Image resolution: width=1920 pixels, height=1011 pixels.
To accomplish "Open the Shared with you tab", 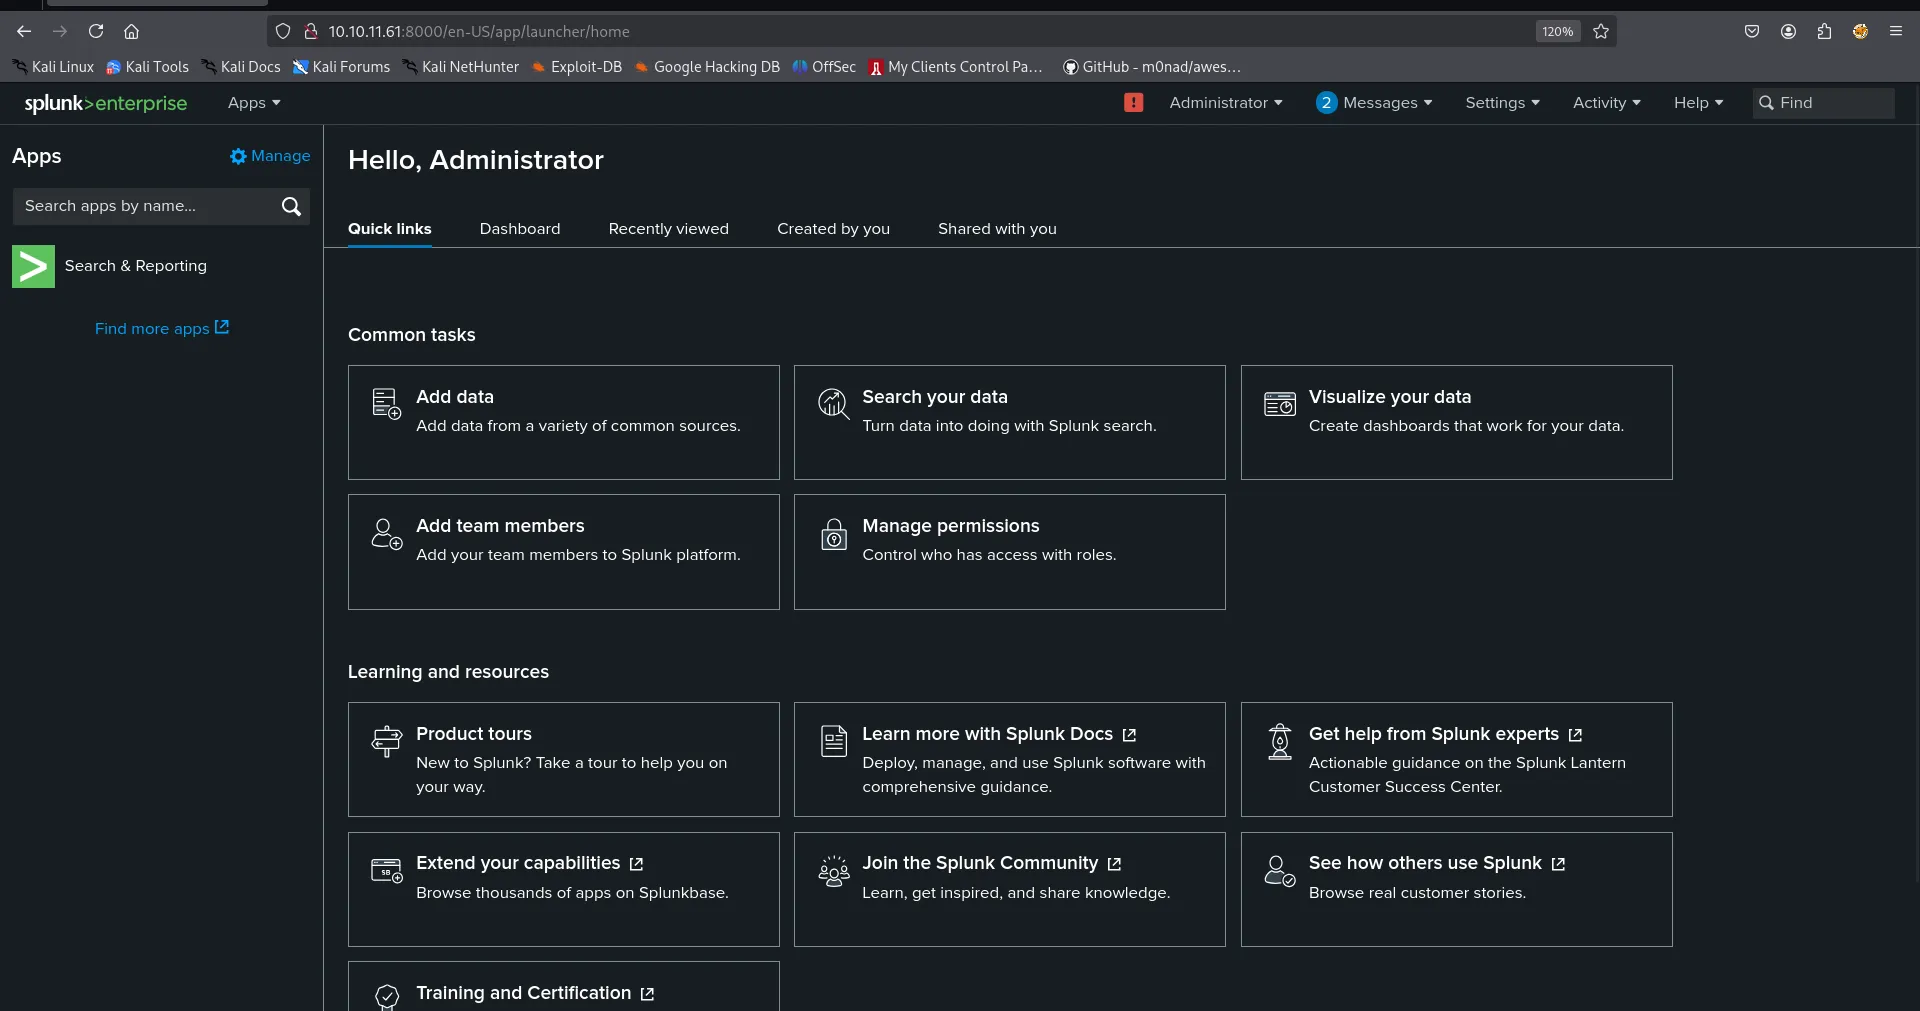I will 997,229.
